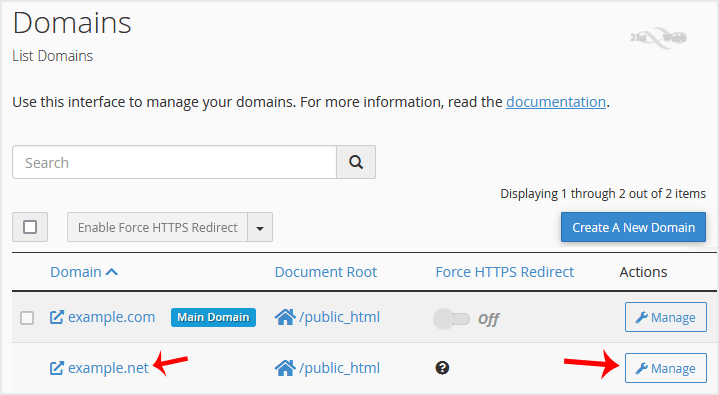Viewport: 719px width, 395px height.
Task: Toggle Force HTTPS Redirect for example.com
Action: 452,319
